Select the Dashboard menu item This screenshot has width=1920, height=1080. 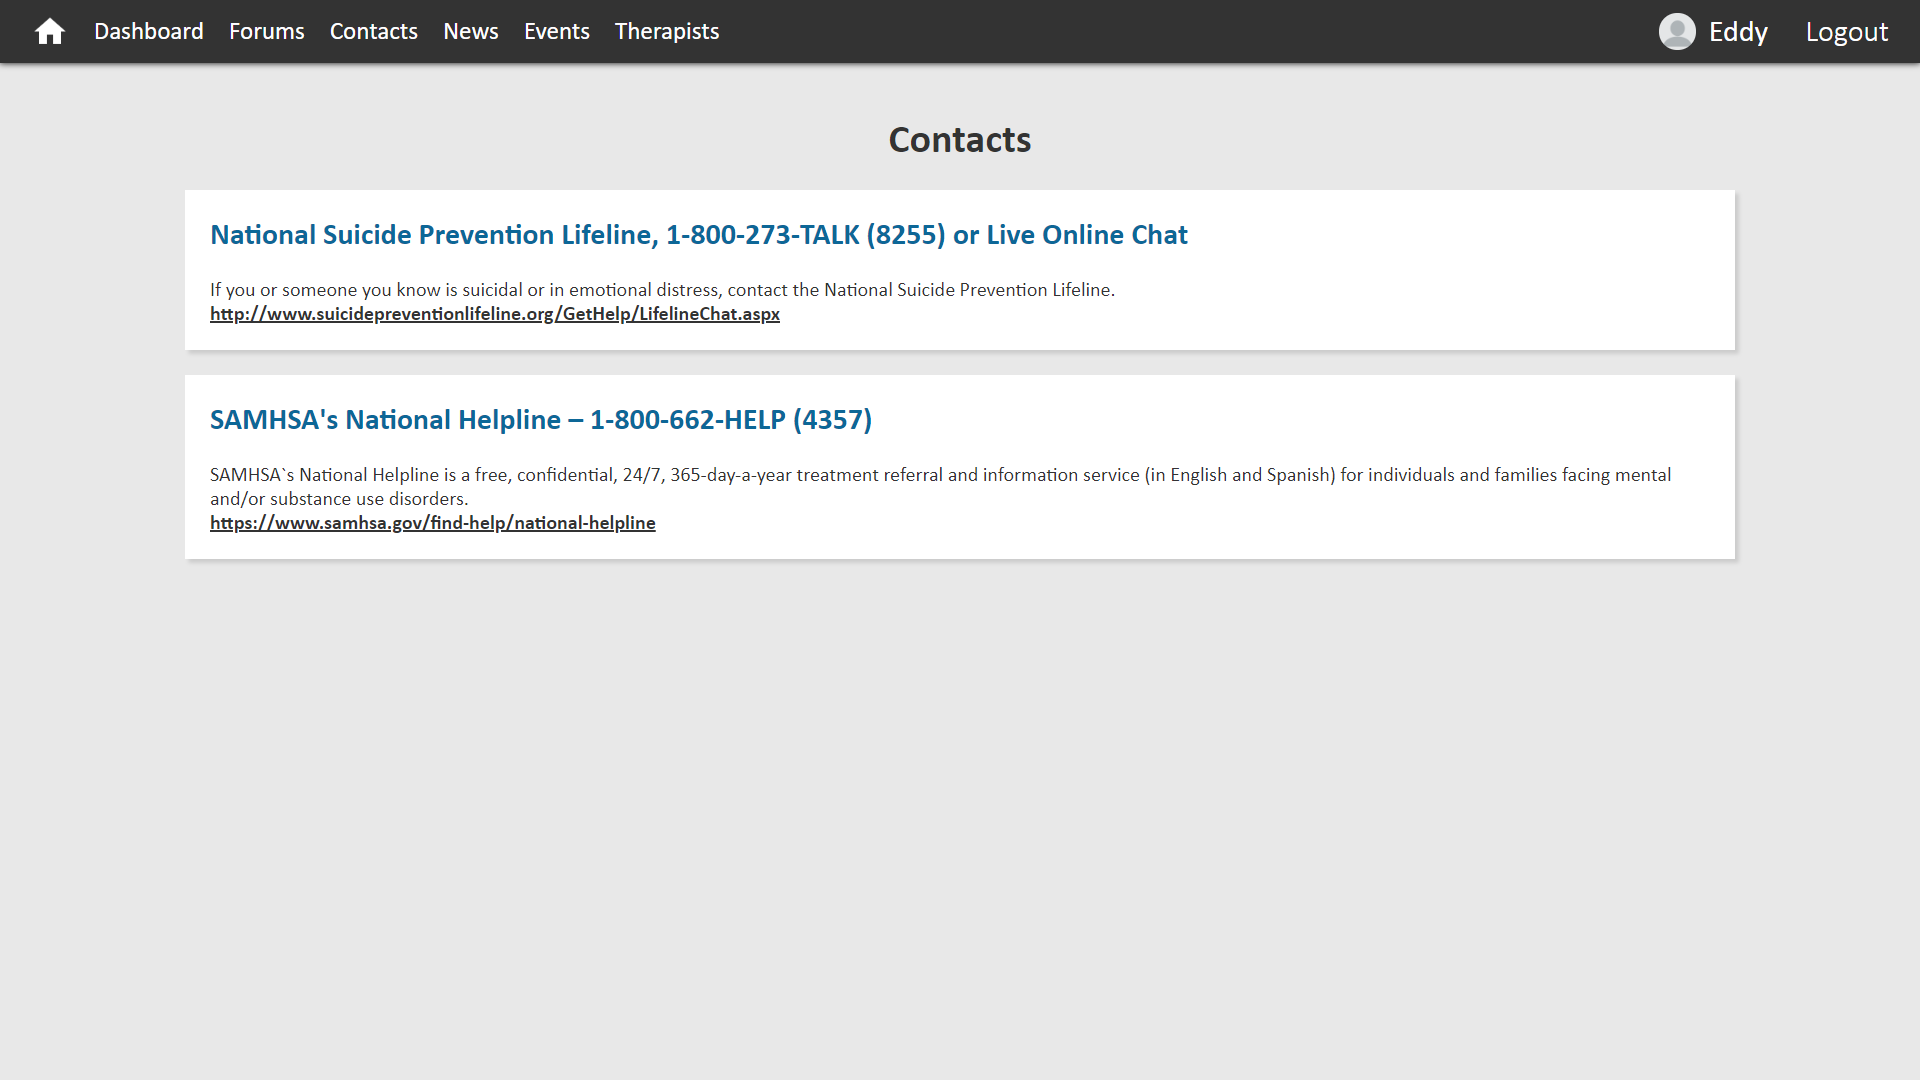149,32
